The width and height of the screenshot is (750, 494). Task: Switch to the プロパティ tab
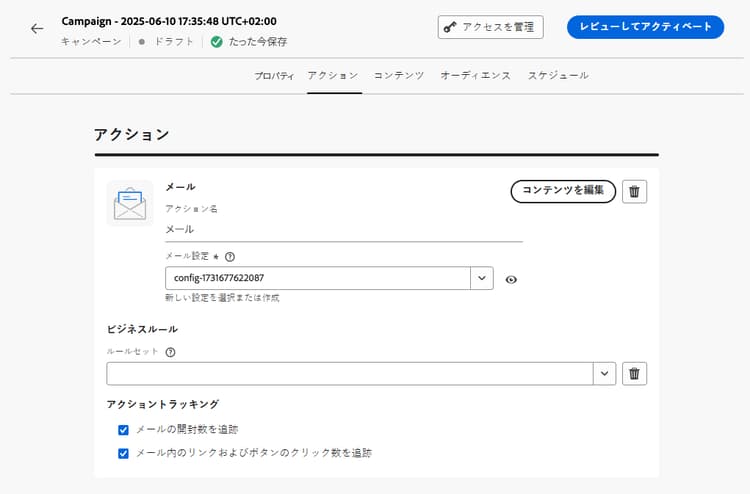[274, 76]
